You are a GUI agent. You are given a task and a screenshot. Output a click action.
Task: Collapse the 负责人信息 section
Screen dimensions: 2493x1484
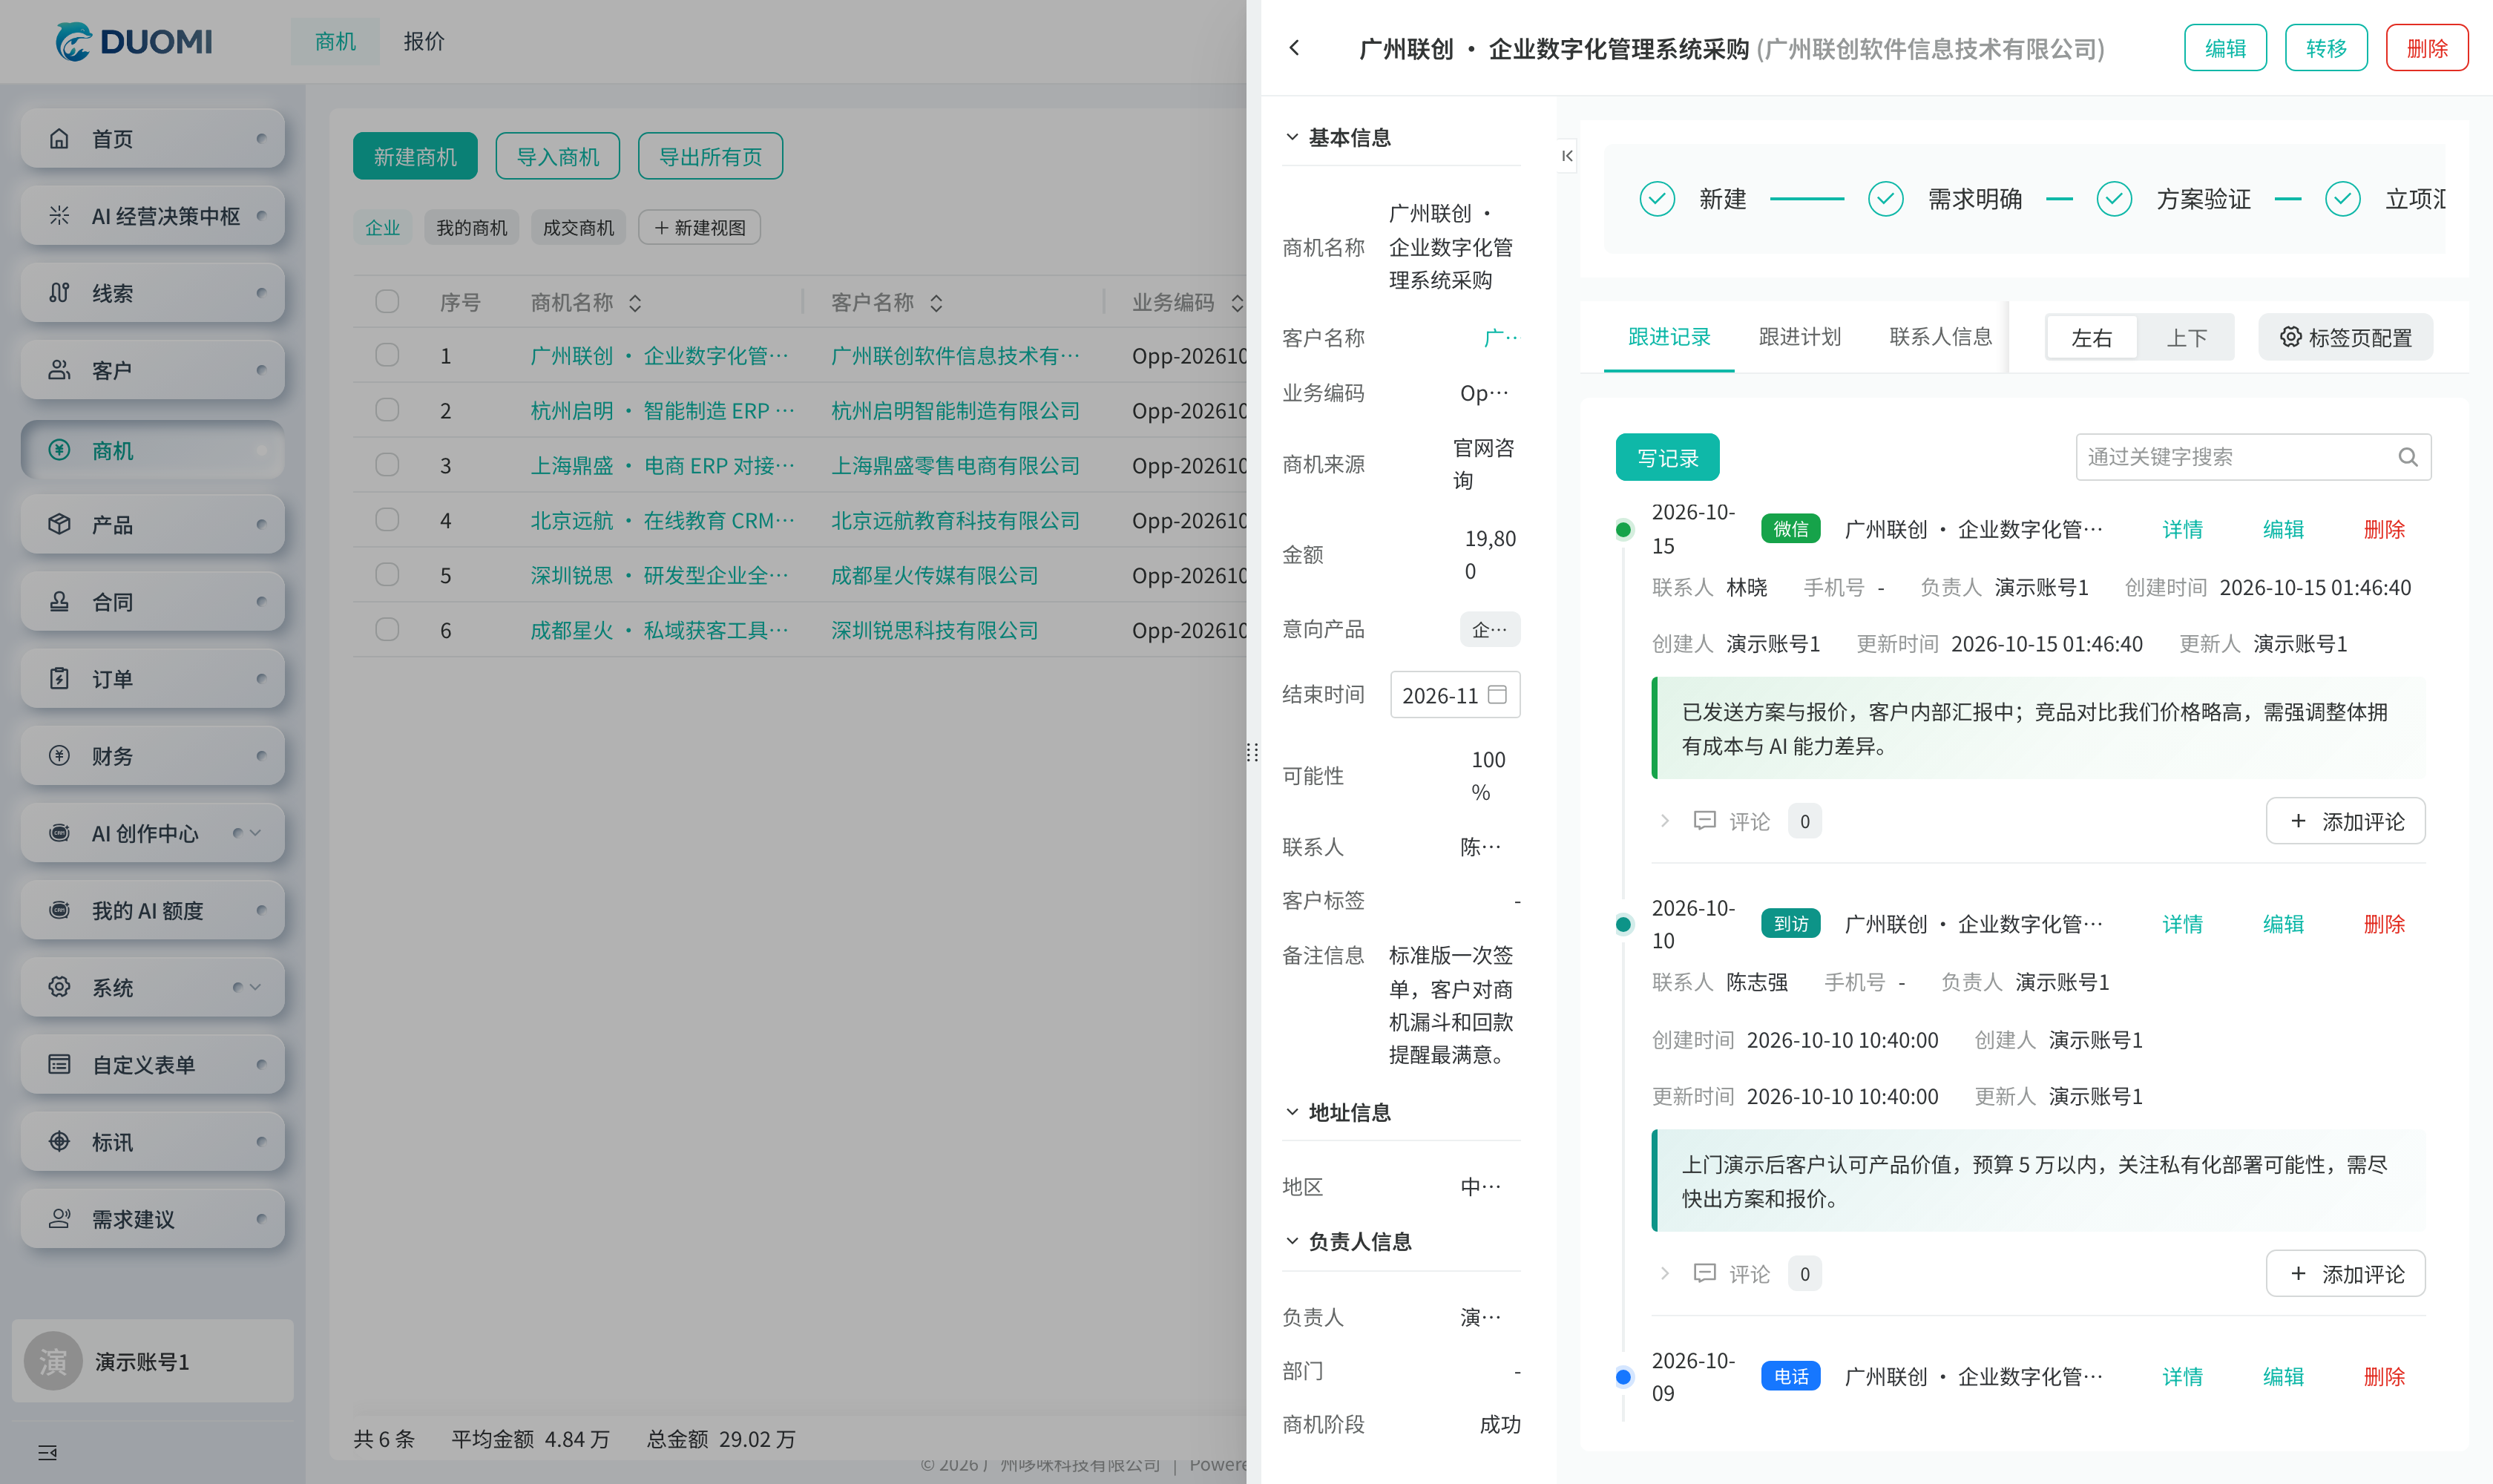[1292, 1241]
